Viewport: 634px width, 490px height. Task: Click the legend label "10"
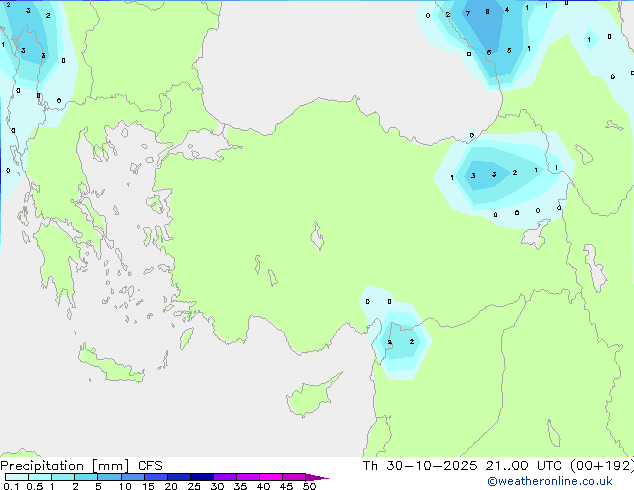pyautogui.click(x=125, y=486)
